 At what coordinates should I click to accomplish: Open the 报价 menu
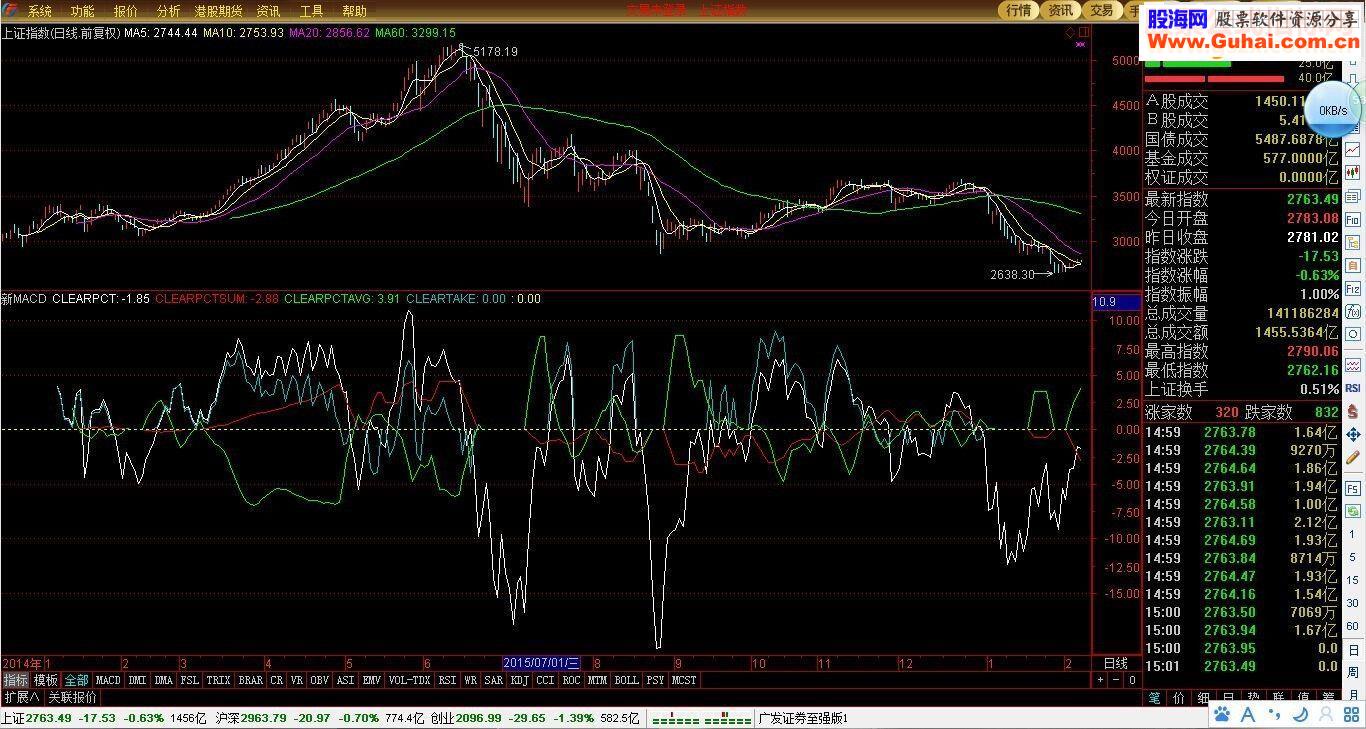(126, 11)
